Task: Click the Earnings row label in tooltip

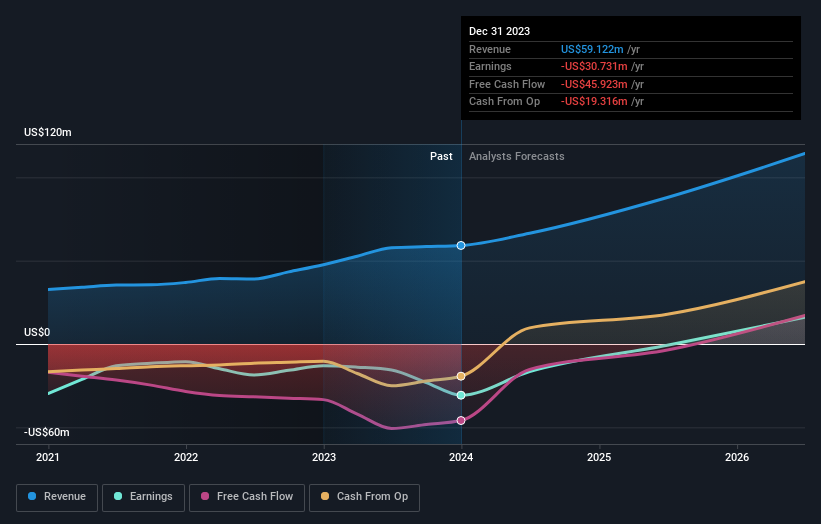Action: point(490,66)
